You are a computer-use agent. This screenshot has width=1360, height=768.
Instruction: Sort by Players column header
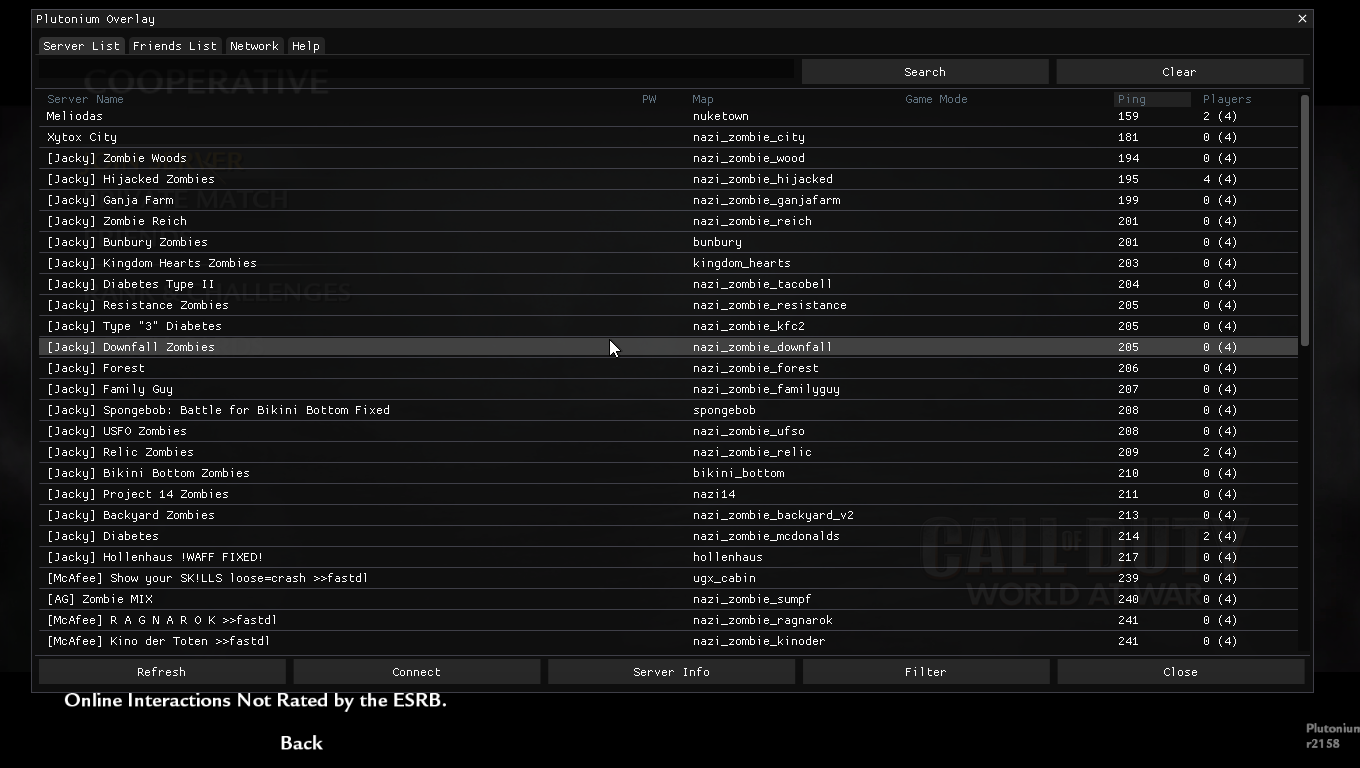pos(1227,99)
